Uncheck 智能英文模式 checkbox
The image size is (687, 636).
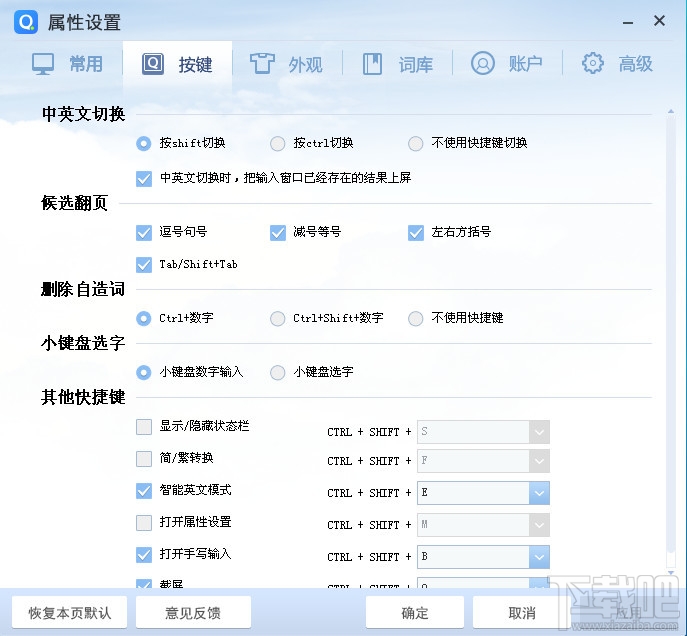click(x=144, y=491)
